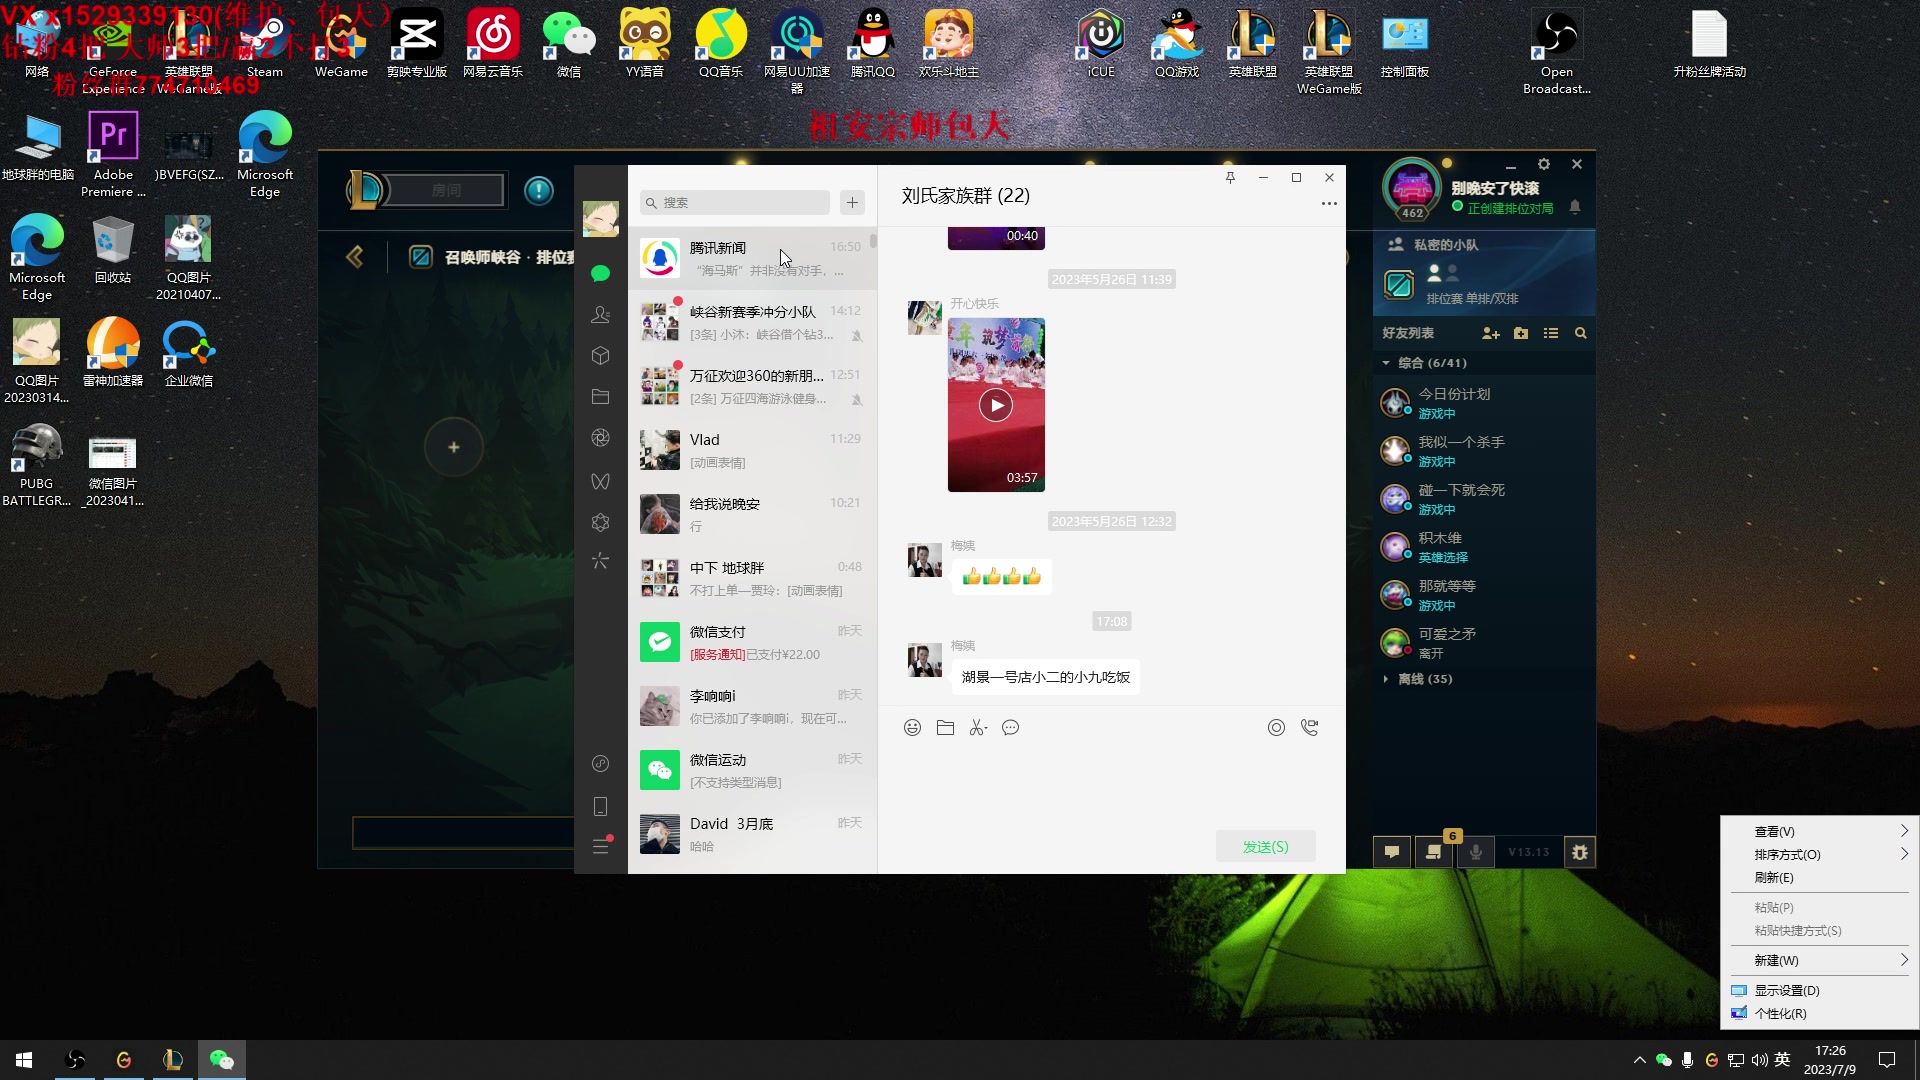Open WeChat chats tab in sidebar
The width and height of the screenshot is (1920, 1080).
click(x=600, y=273)
